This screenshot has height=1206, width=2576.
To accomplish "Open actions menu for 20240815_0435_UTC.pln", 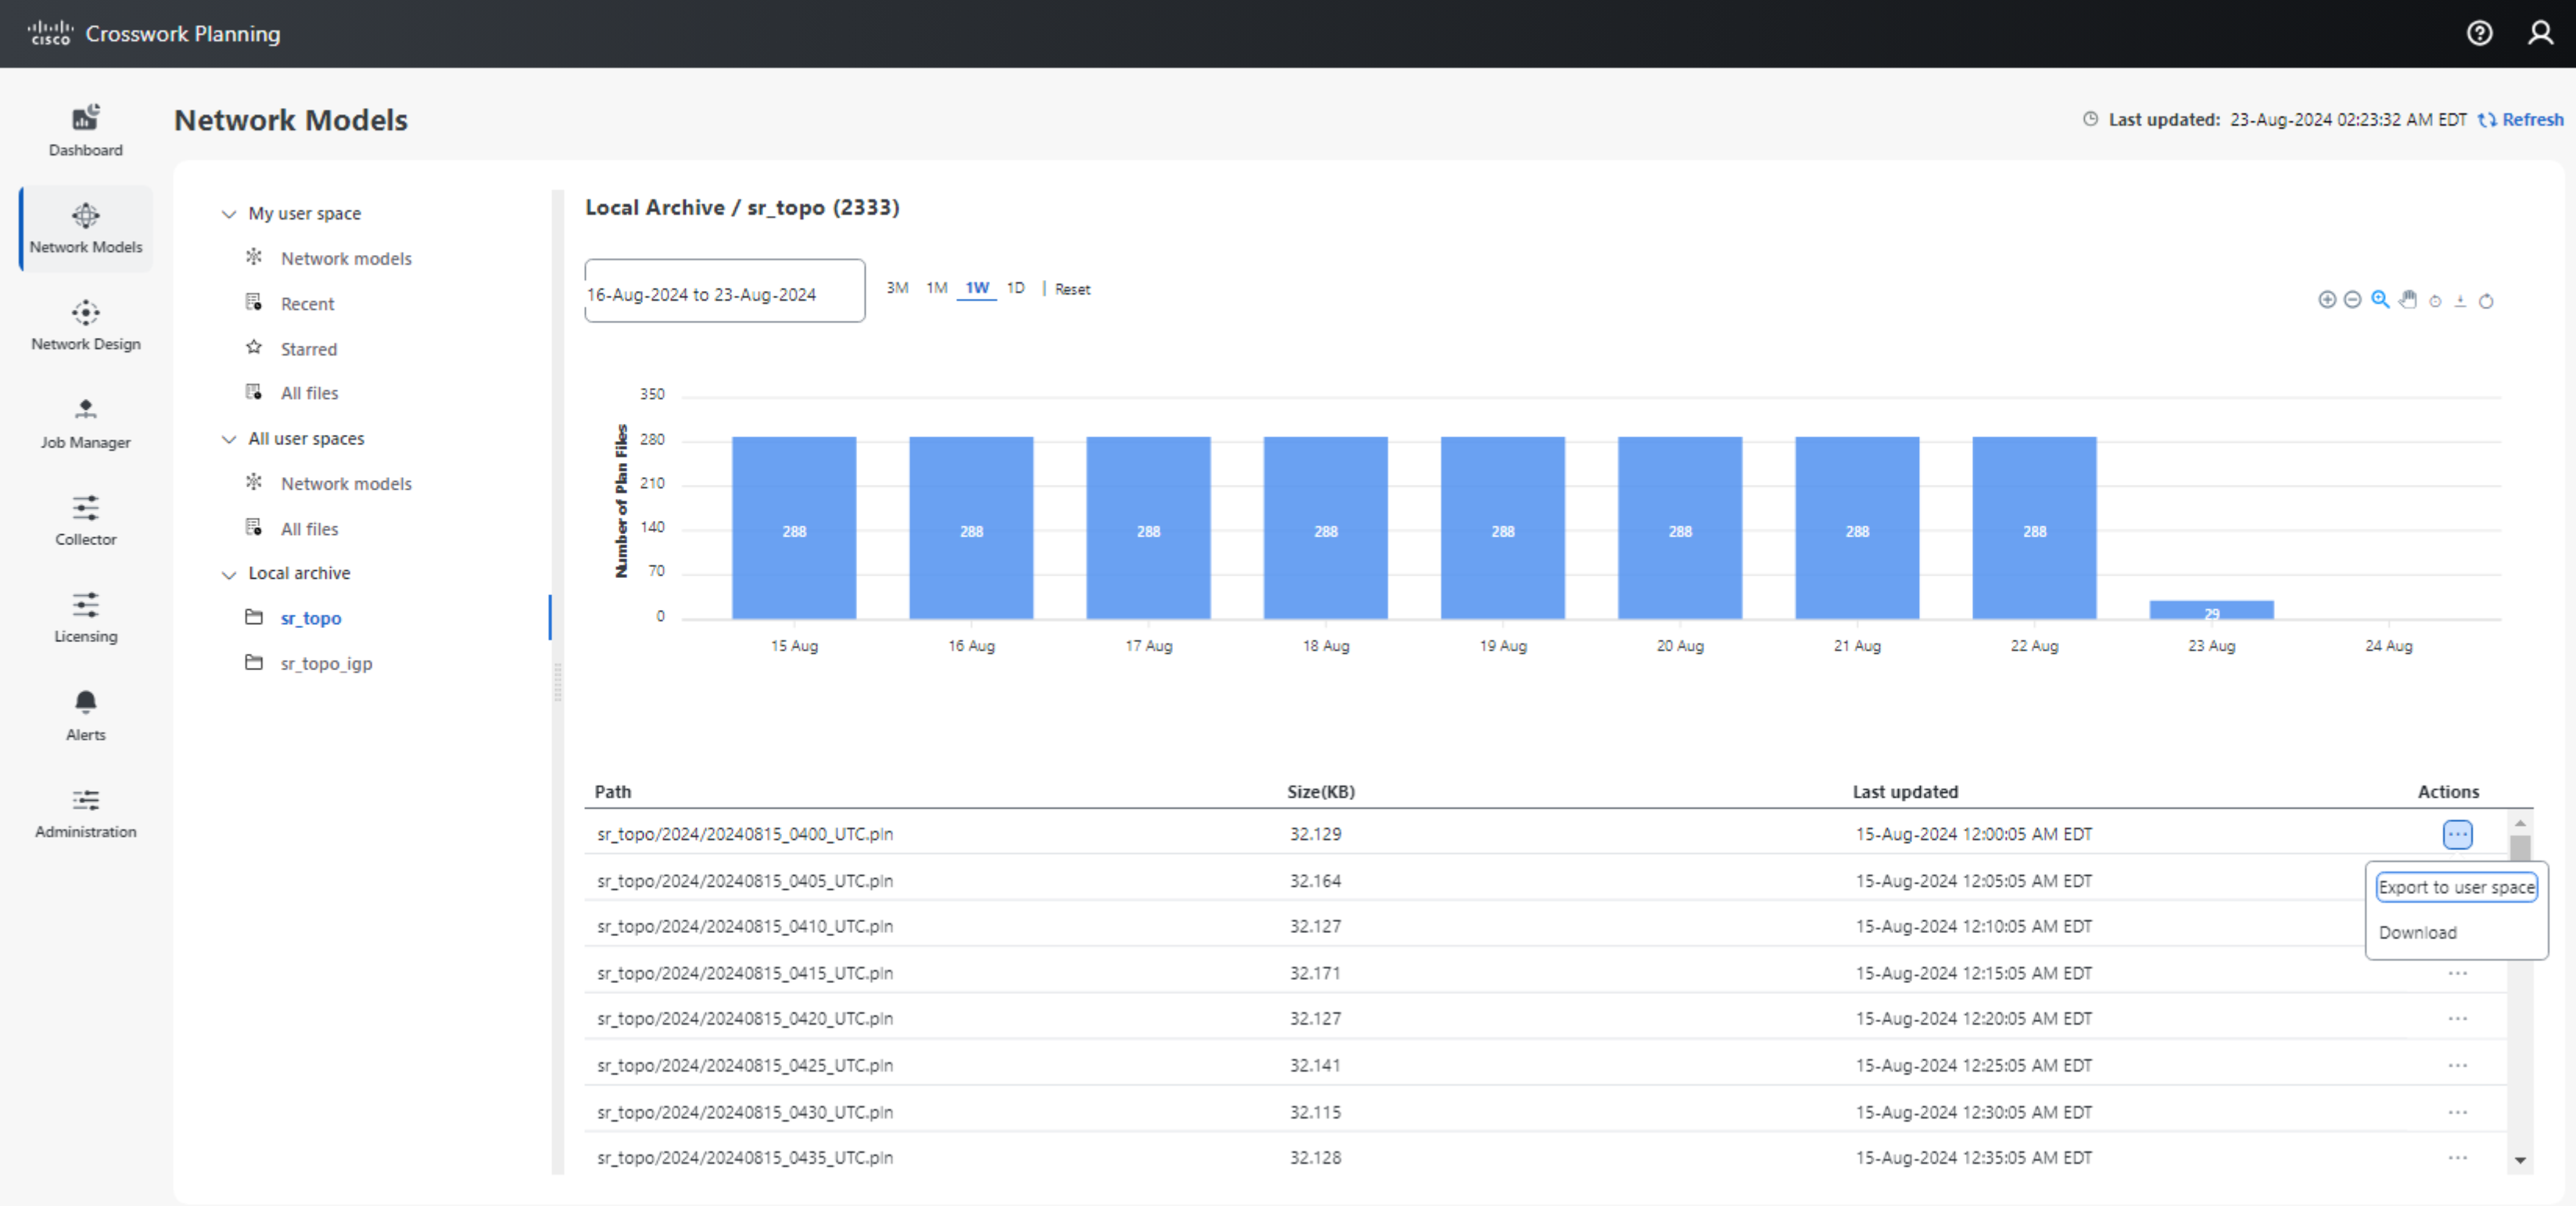I will [x=2457, y=1158].
